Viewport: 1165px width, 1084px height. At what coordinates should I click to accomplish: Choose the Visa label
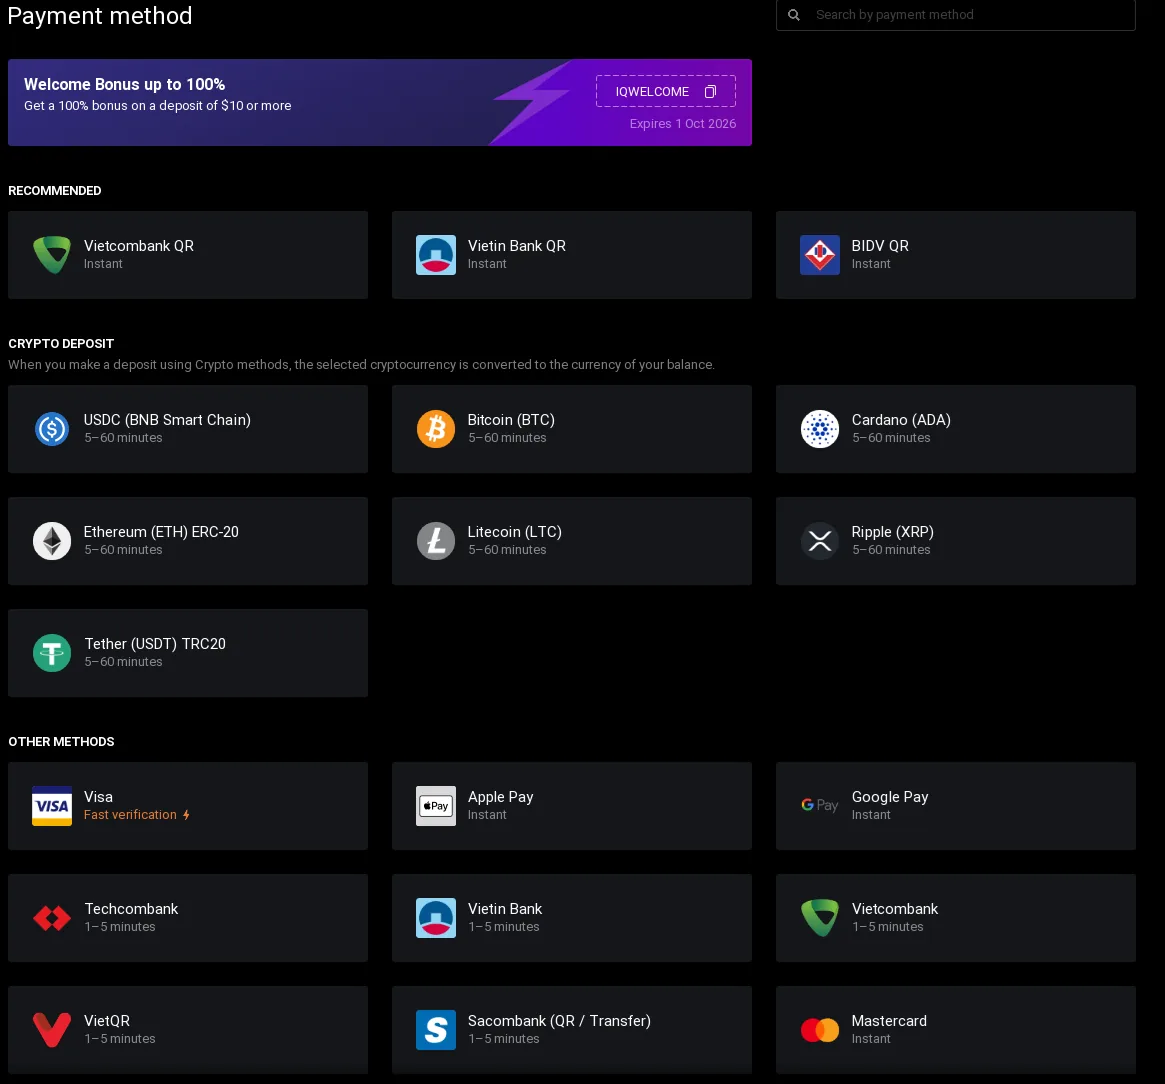[98, 797]
